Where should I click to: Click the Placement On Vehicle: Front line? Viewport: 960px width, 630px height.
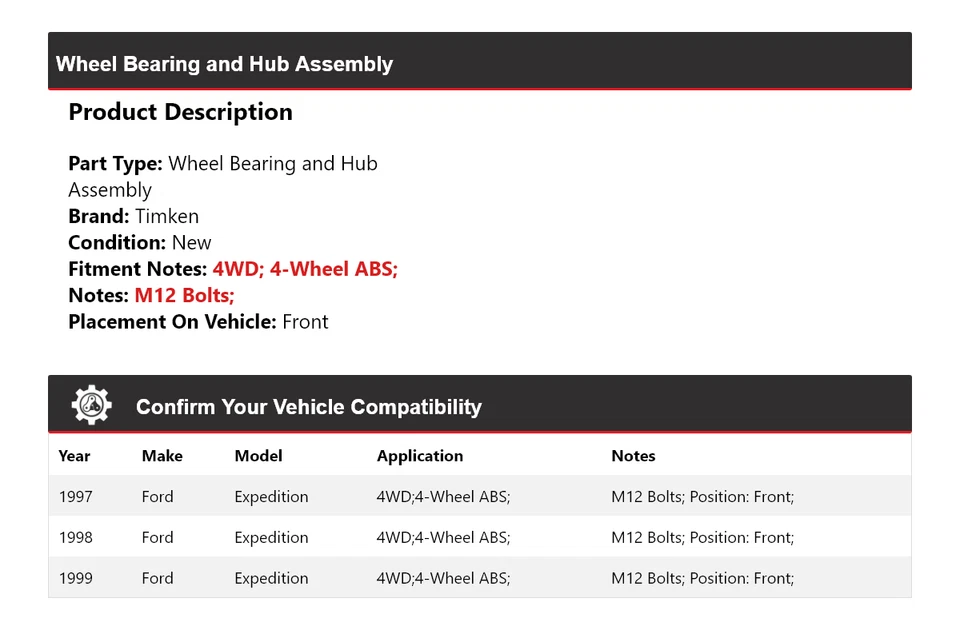pyautogui.click(x=198, y=322)
